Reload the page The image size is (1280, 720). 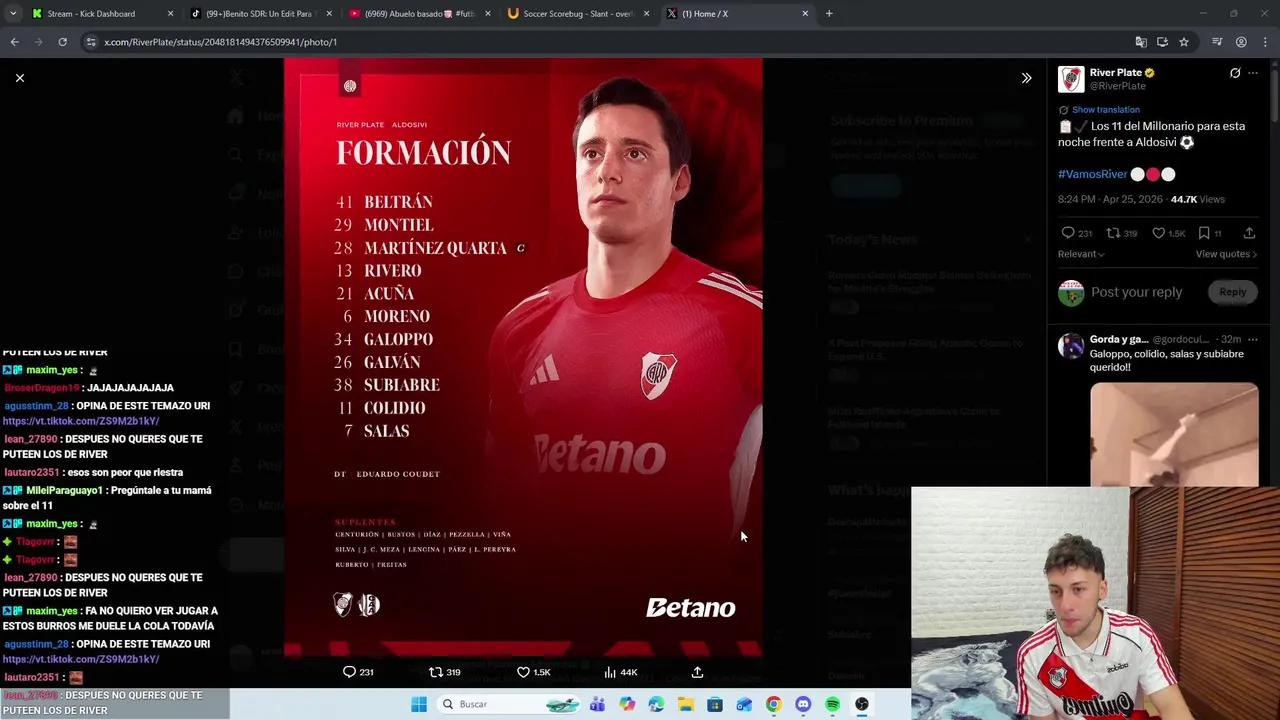pyautogui.click(x=62, y=42)
